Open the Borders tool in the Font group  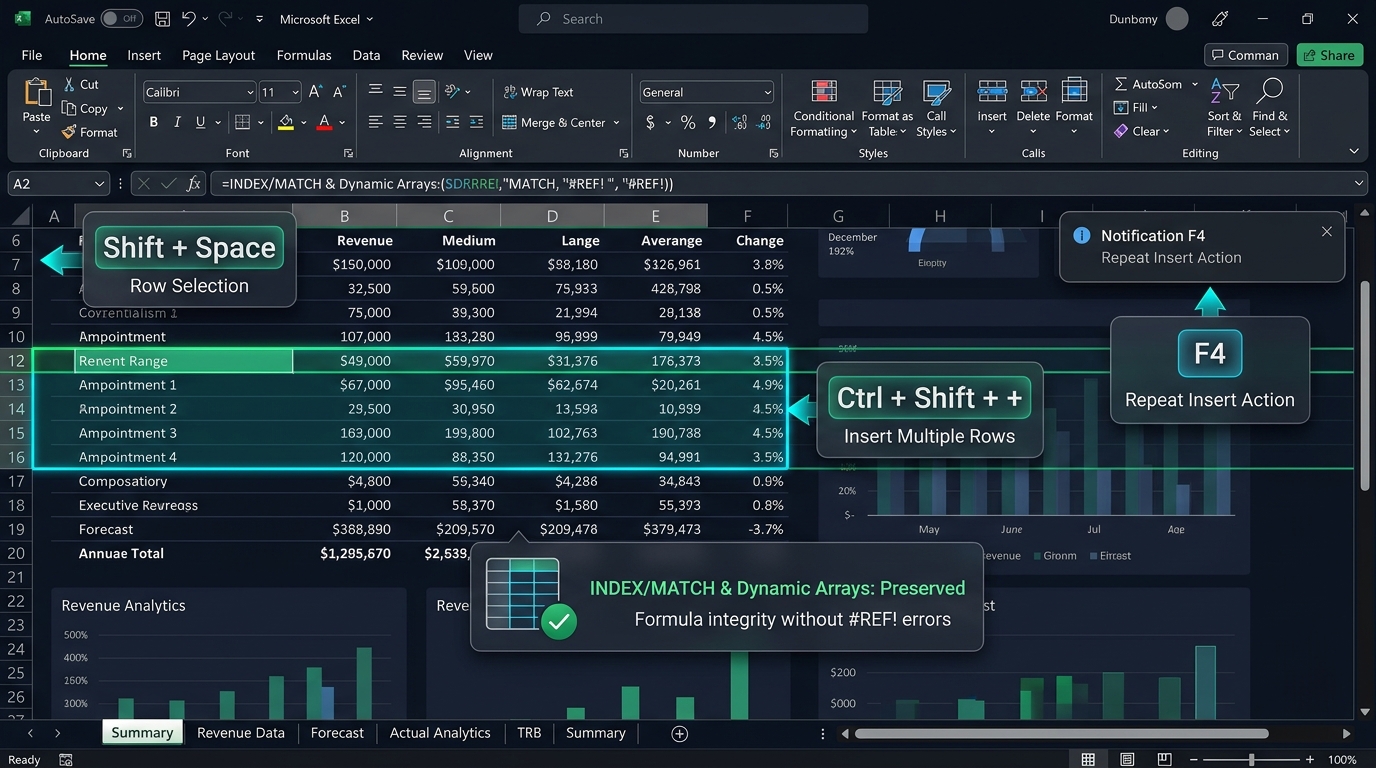pos(242,122)
